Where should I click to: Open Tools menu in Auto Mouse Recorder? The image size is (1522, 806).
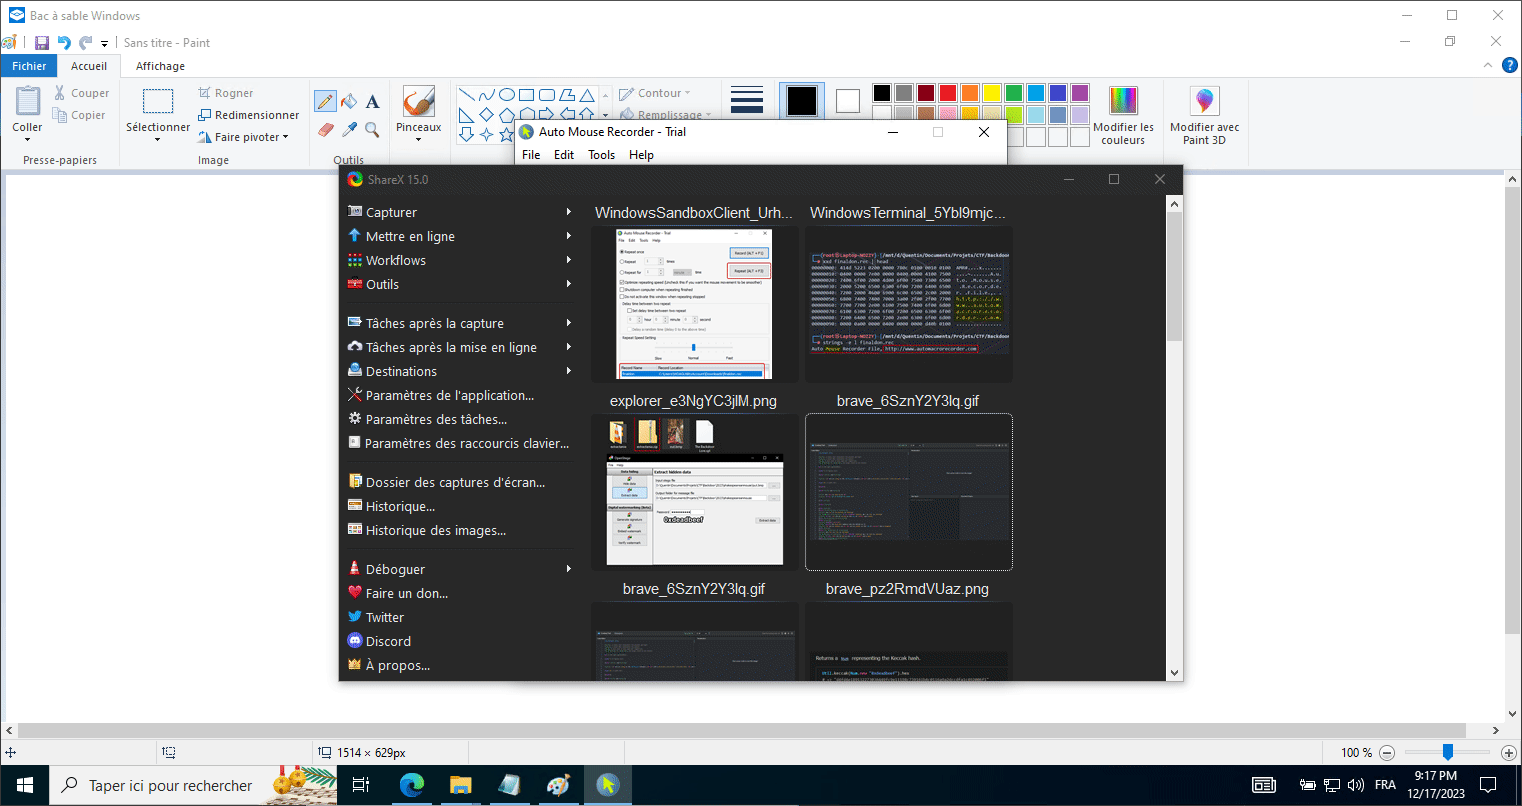[602, 155]
